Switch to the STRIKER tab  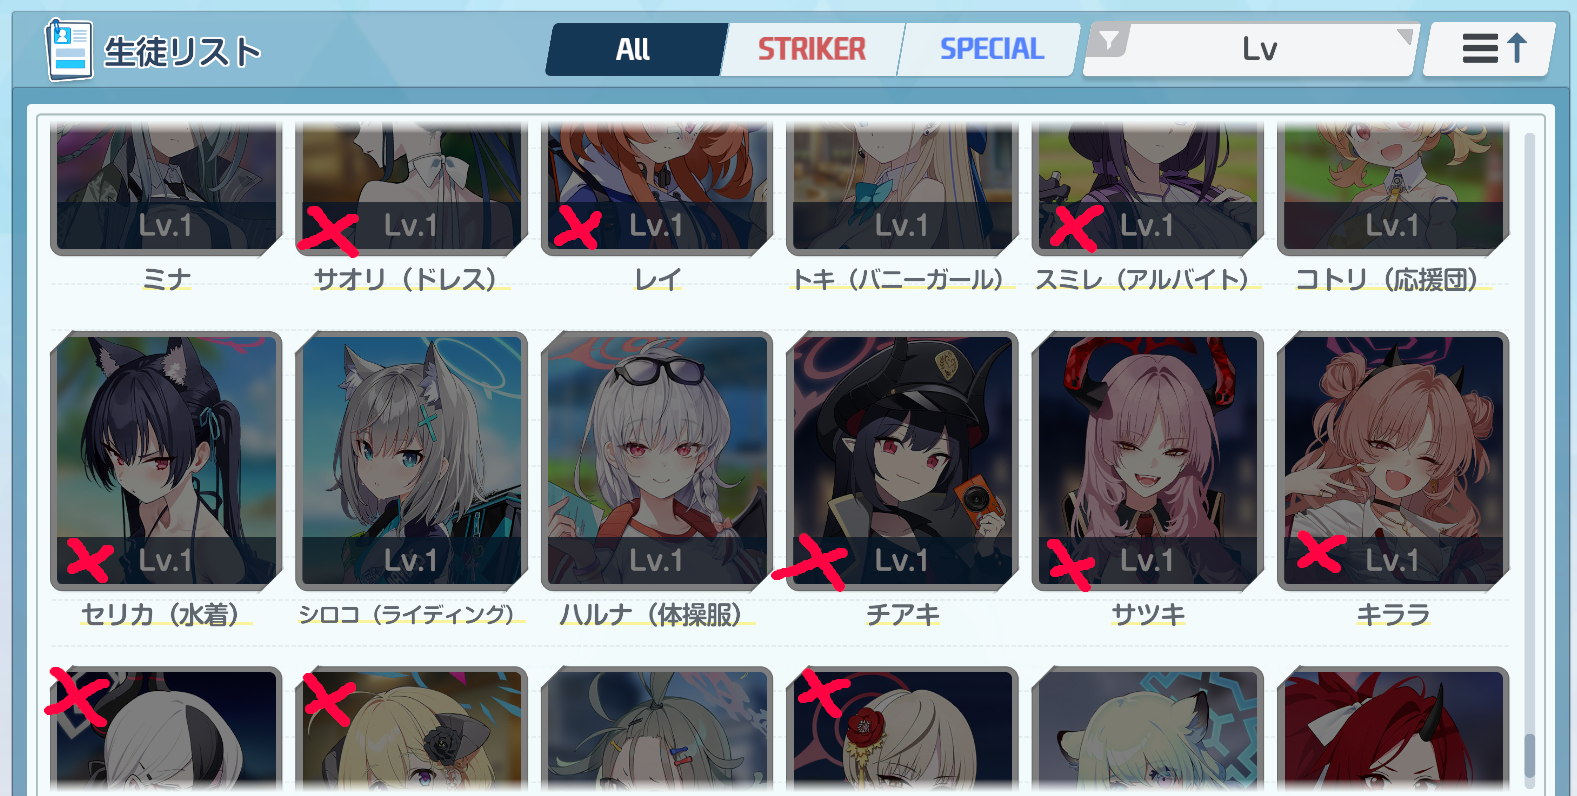coord(811,49)
